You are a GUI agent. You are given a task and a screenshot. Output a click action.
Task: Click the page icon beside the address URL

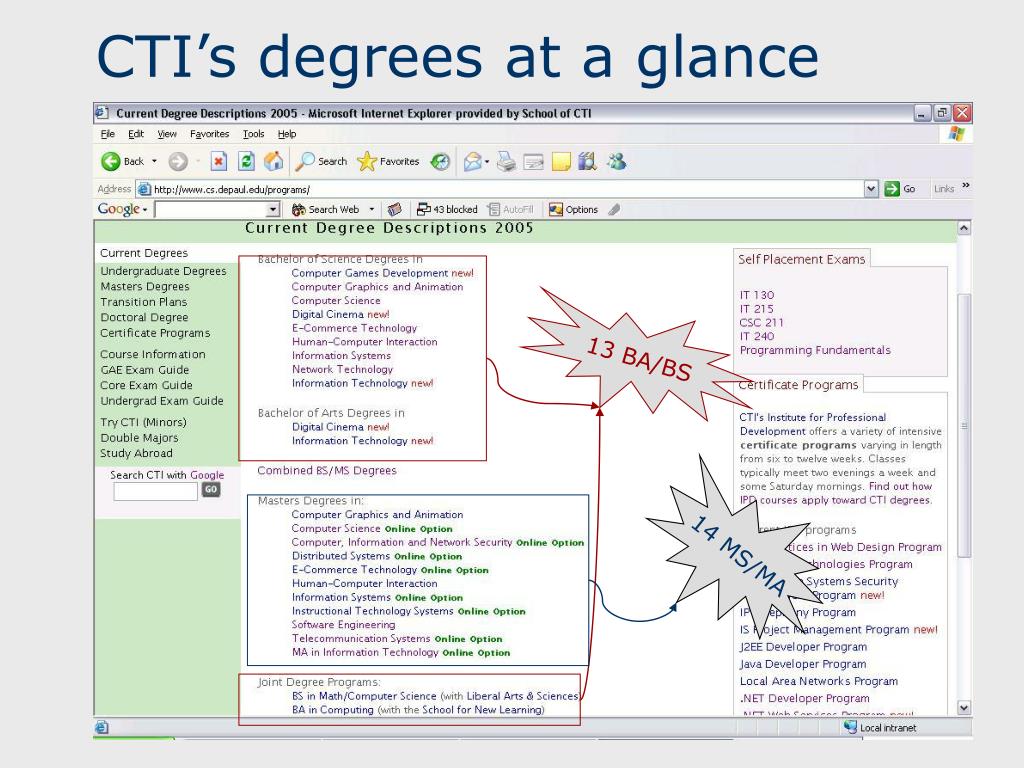click(144, 189)
